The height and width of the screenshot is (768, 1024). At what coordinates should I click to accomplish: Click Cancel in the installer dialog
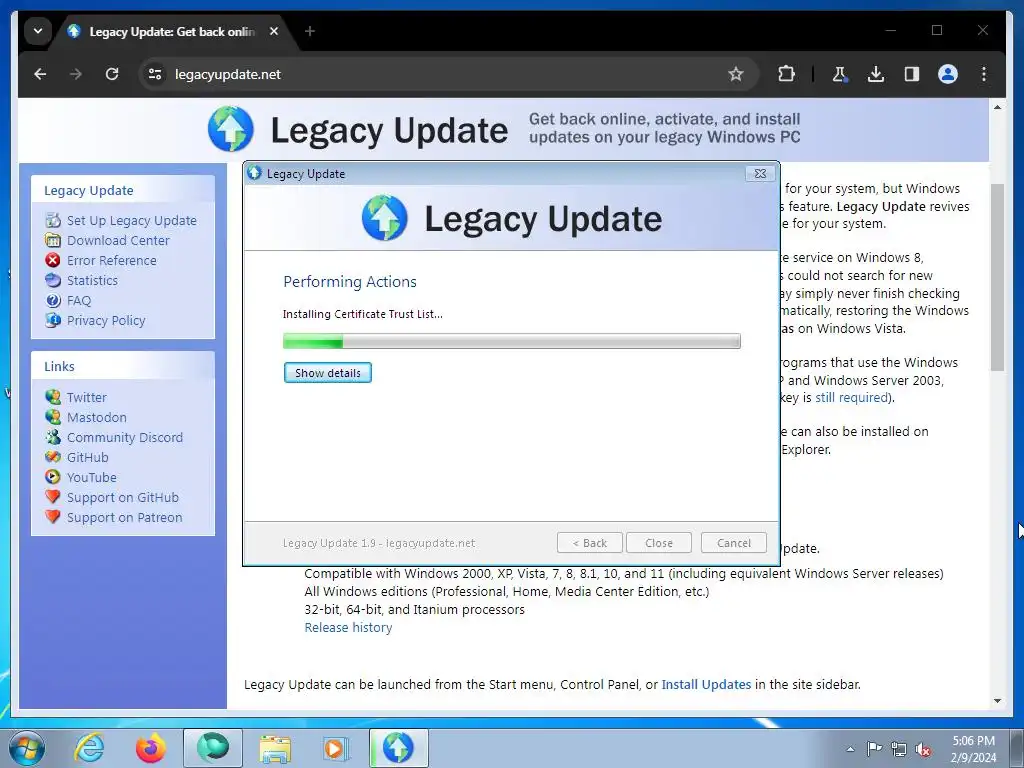pos(733,543)
